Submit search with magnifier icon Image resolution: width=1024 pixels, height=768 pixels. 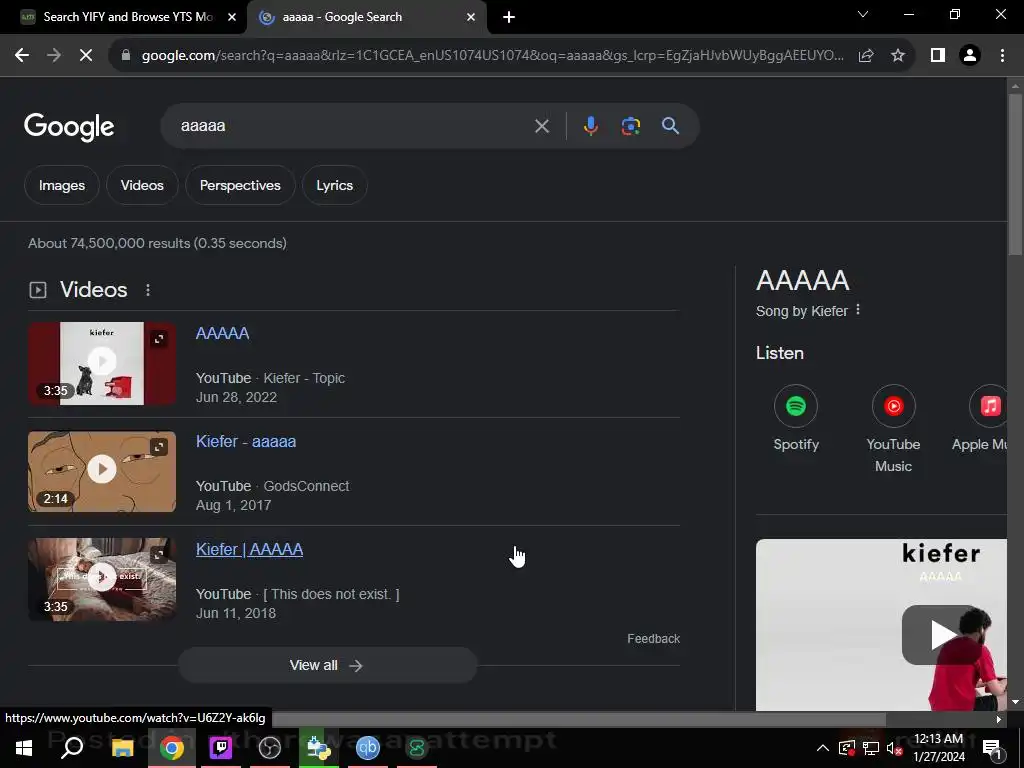pyautogui.click(x=671, y=126)
